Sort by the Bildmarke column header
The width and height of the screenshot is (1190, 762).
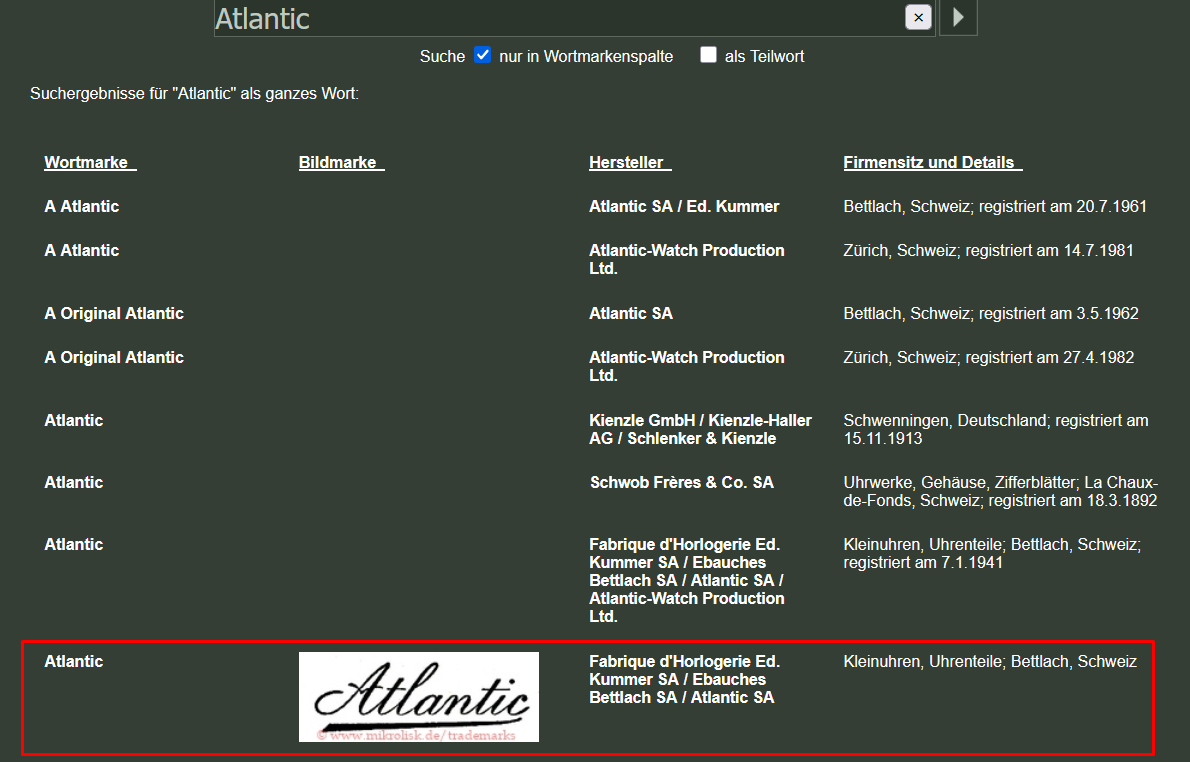point(341,162)
